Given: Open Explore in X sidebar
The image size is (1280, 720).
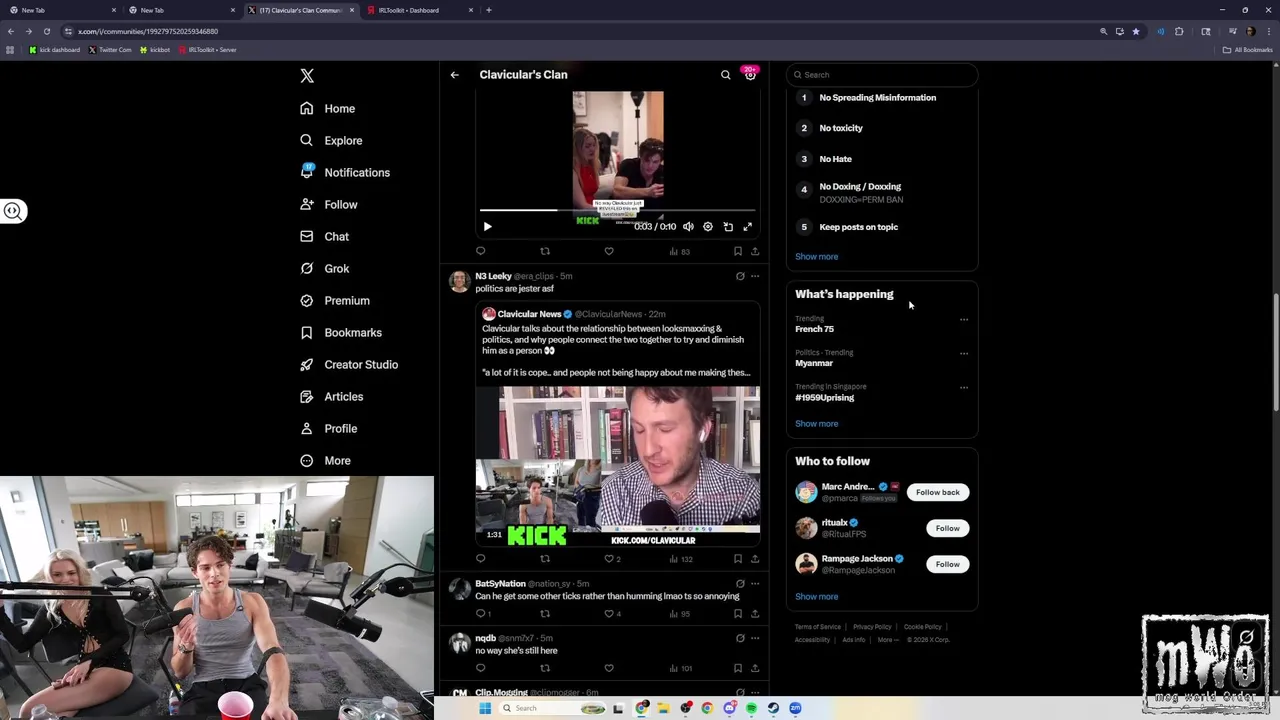Looking at the screenshot, I should point(331,140).
